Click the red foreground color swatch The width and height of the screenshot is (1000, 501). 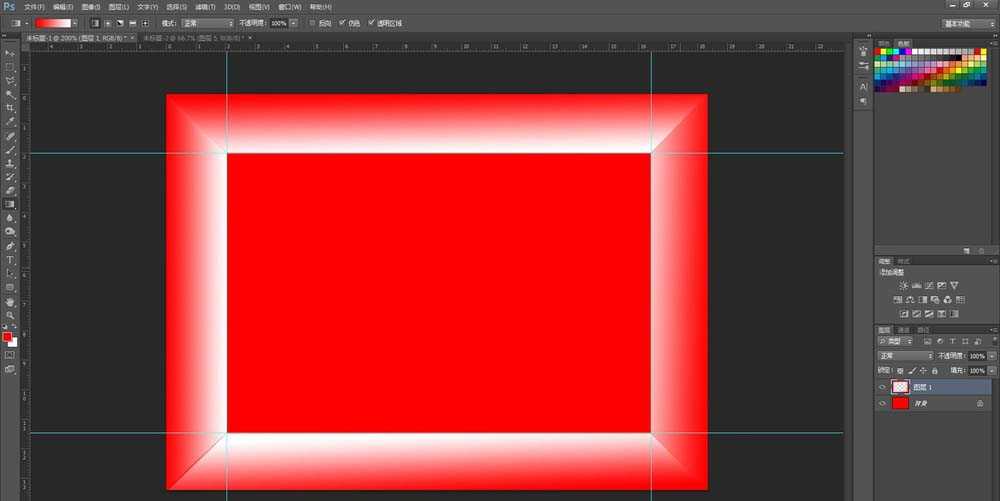pyautogui.click(x=7, y=337)
